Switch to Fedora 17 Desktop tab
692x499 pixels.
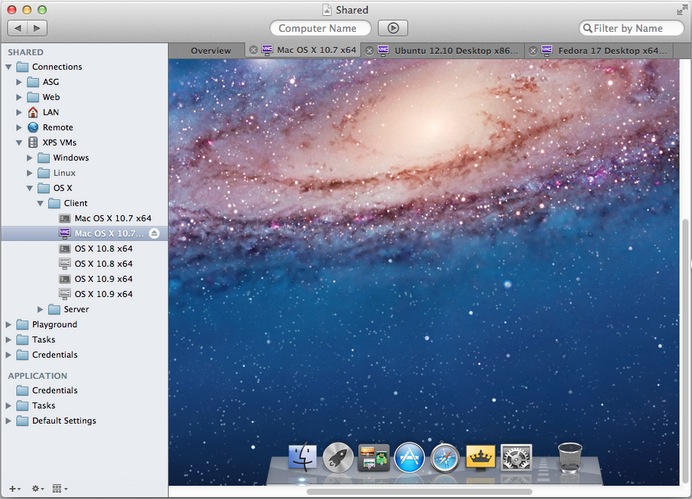point(609,50)
